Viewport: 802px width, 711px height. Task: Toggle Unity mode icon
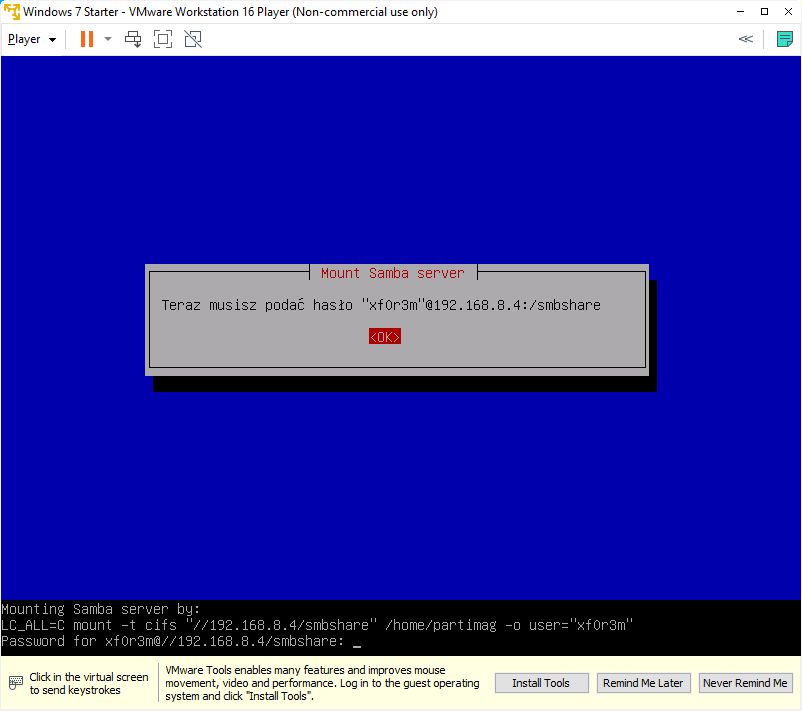click(193, 39)
